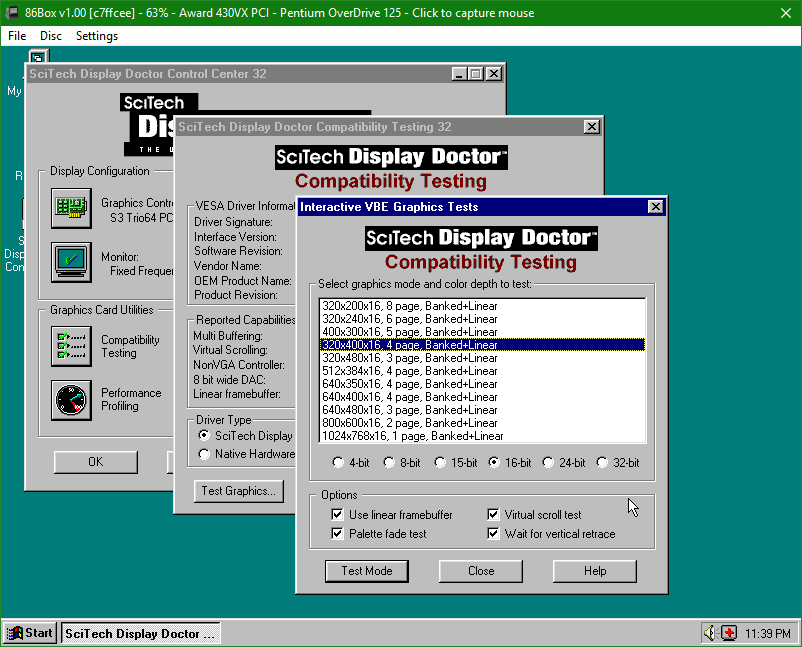Uncheck Use linear framebuffer option
The image size is (802, 647).
tap(337, 514)
